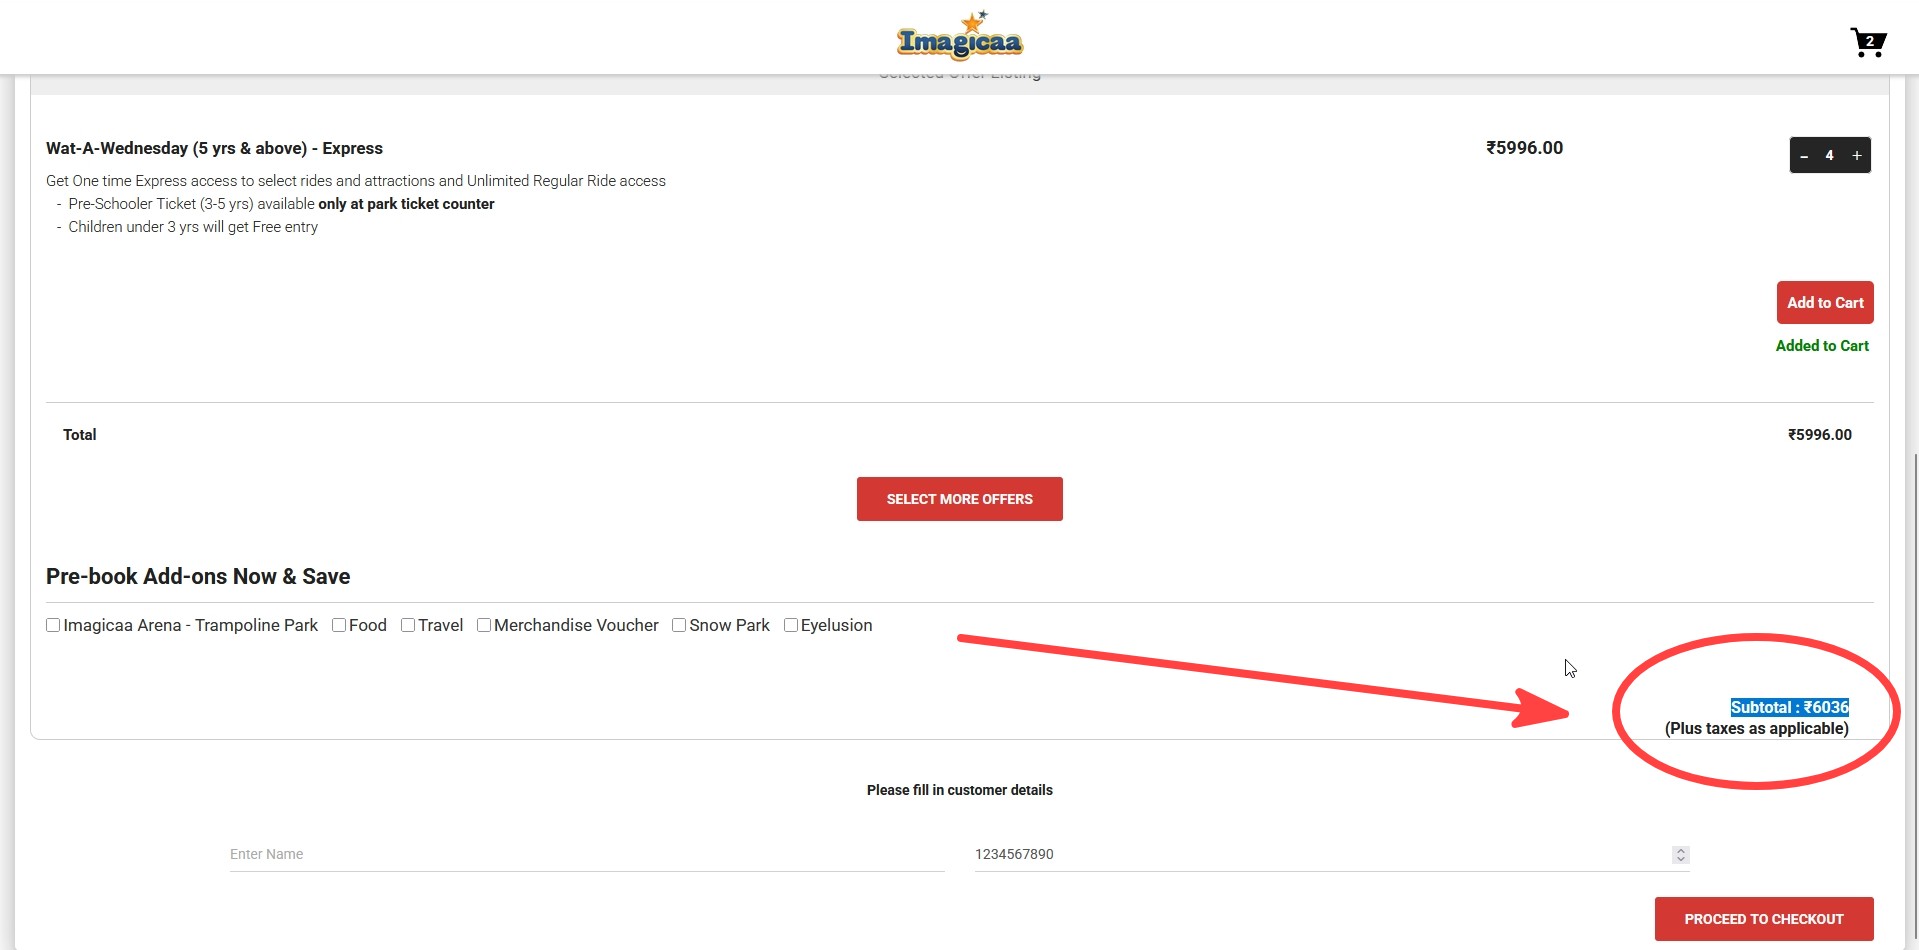Screen dimensions: 1919x950
Task: Click the Imagicaa logo
Action: (960, 36)
